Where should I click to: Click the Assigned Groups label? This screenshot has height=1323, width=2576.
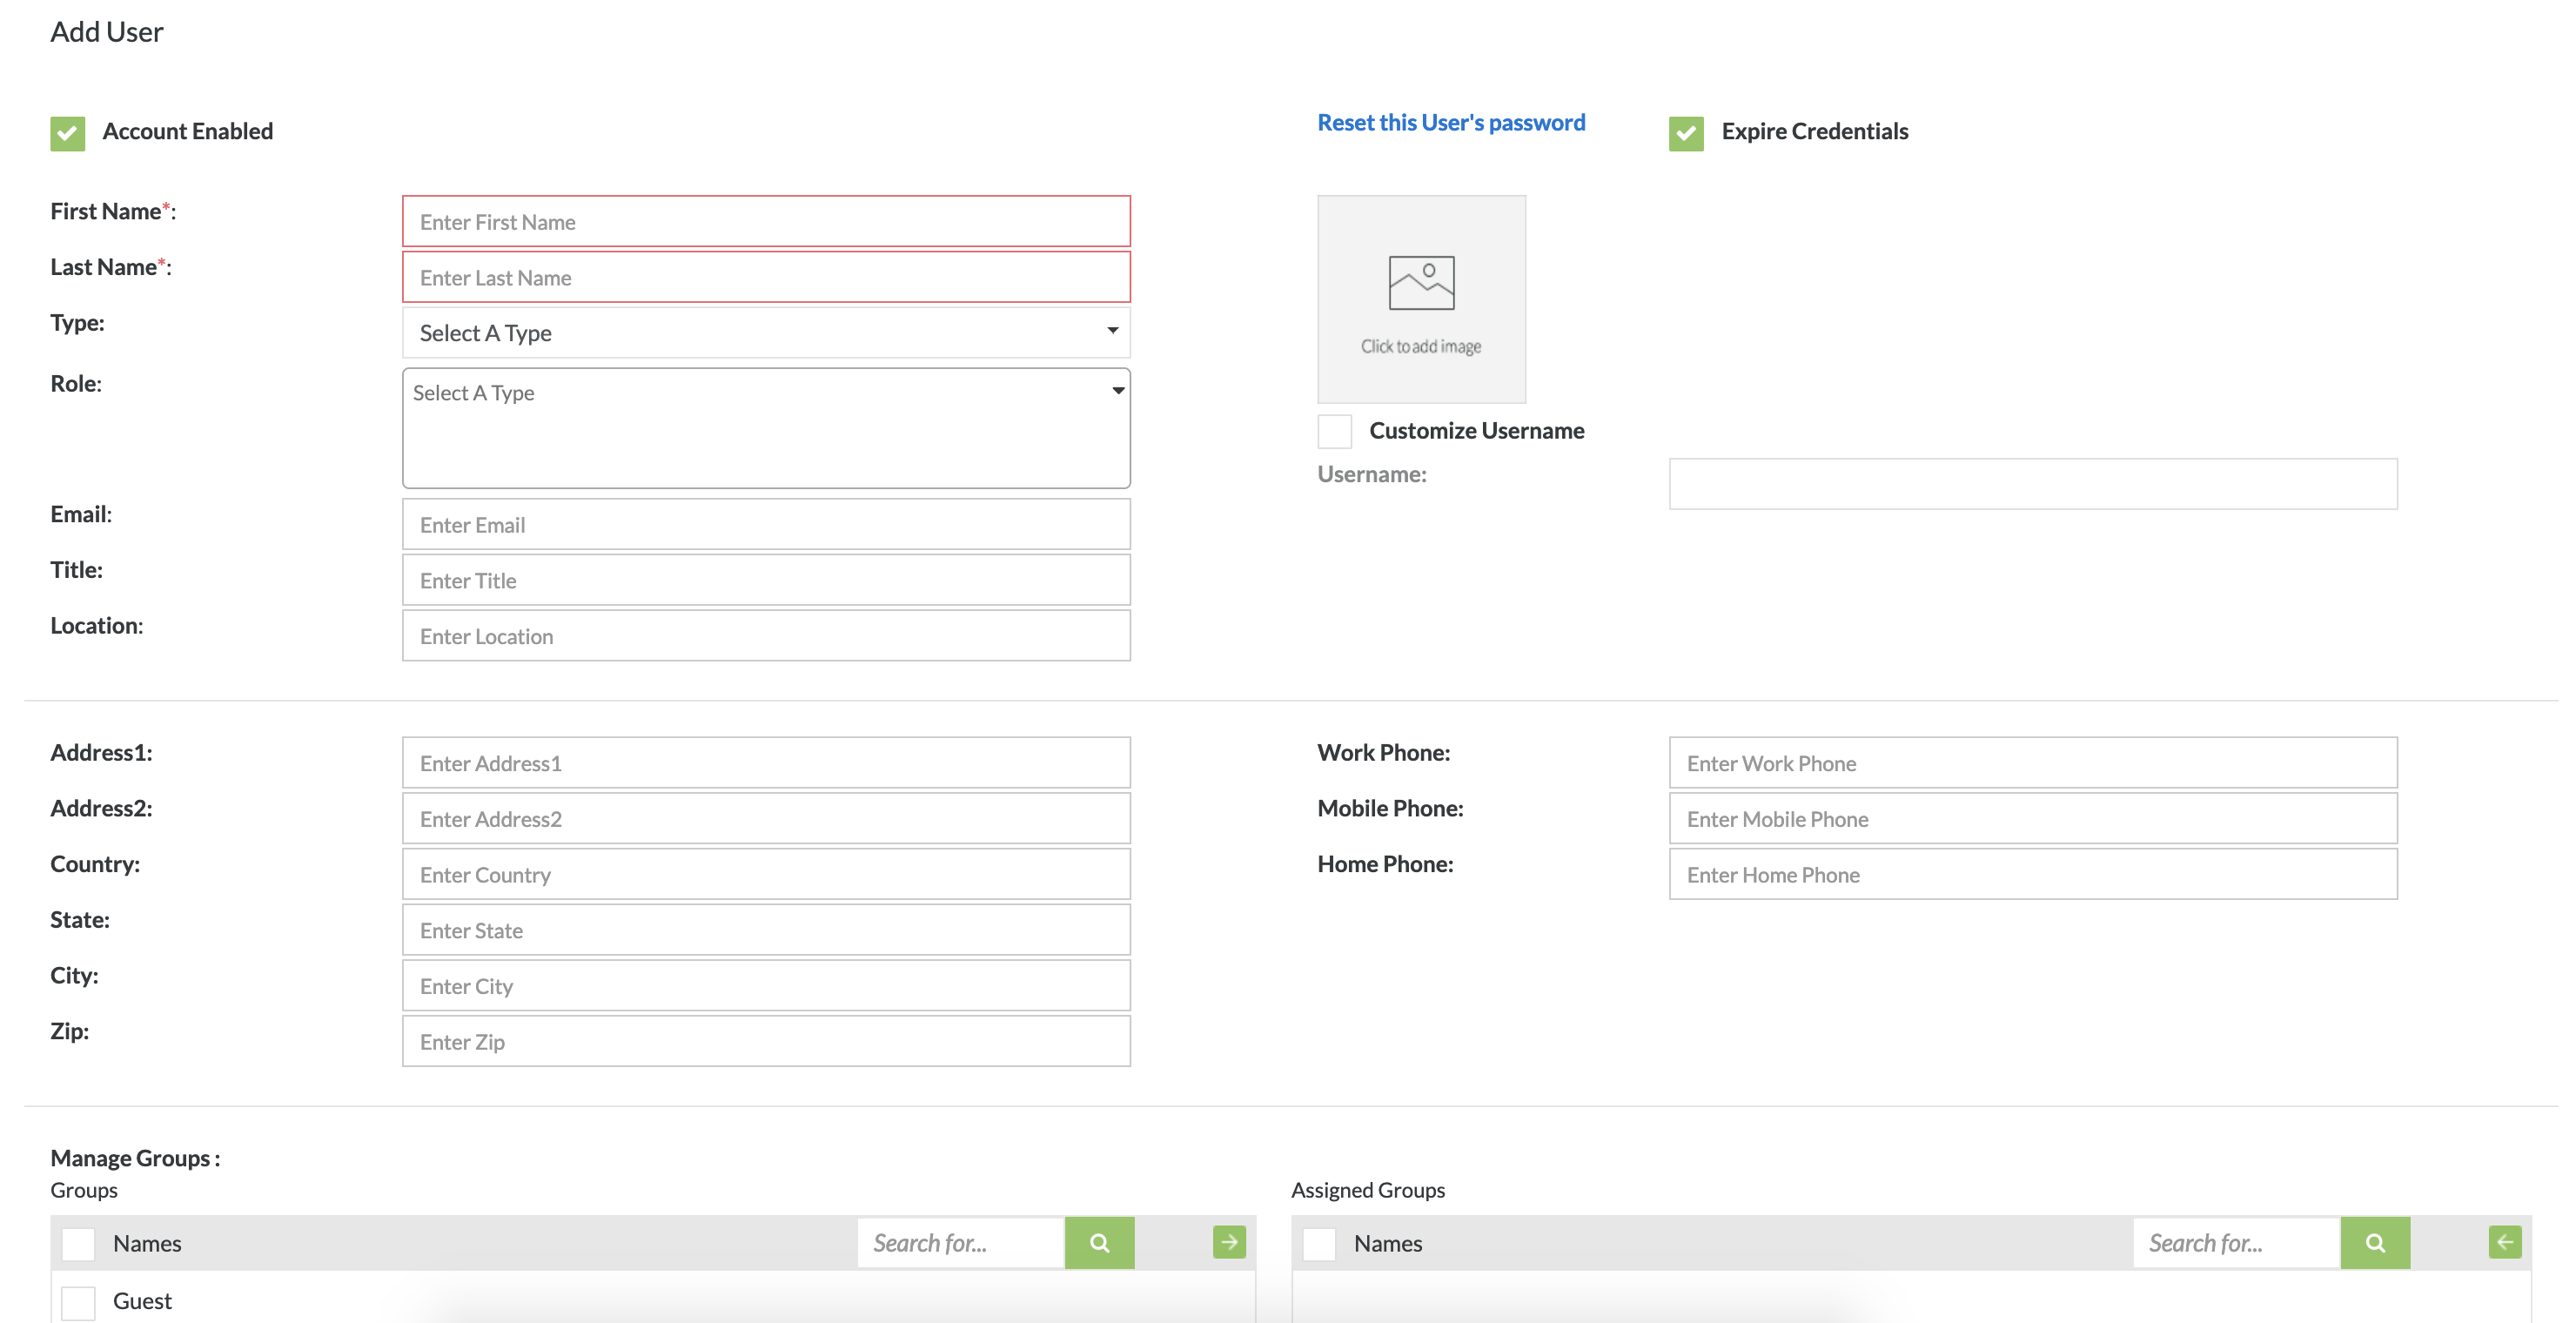point(1368,1190)
